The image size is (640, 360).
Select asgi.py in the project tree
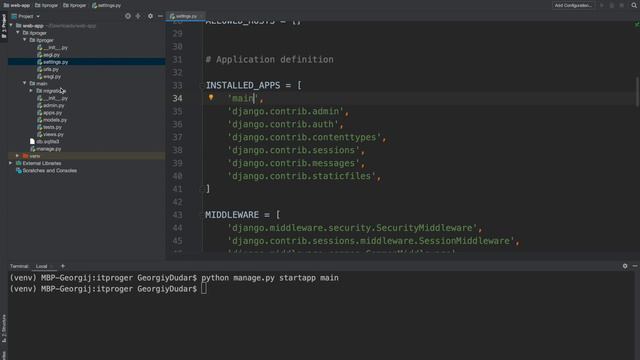(x=49, y=55)
